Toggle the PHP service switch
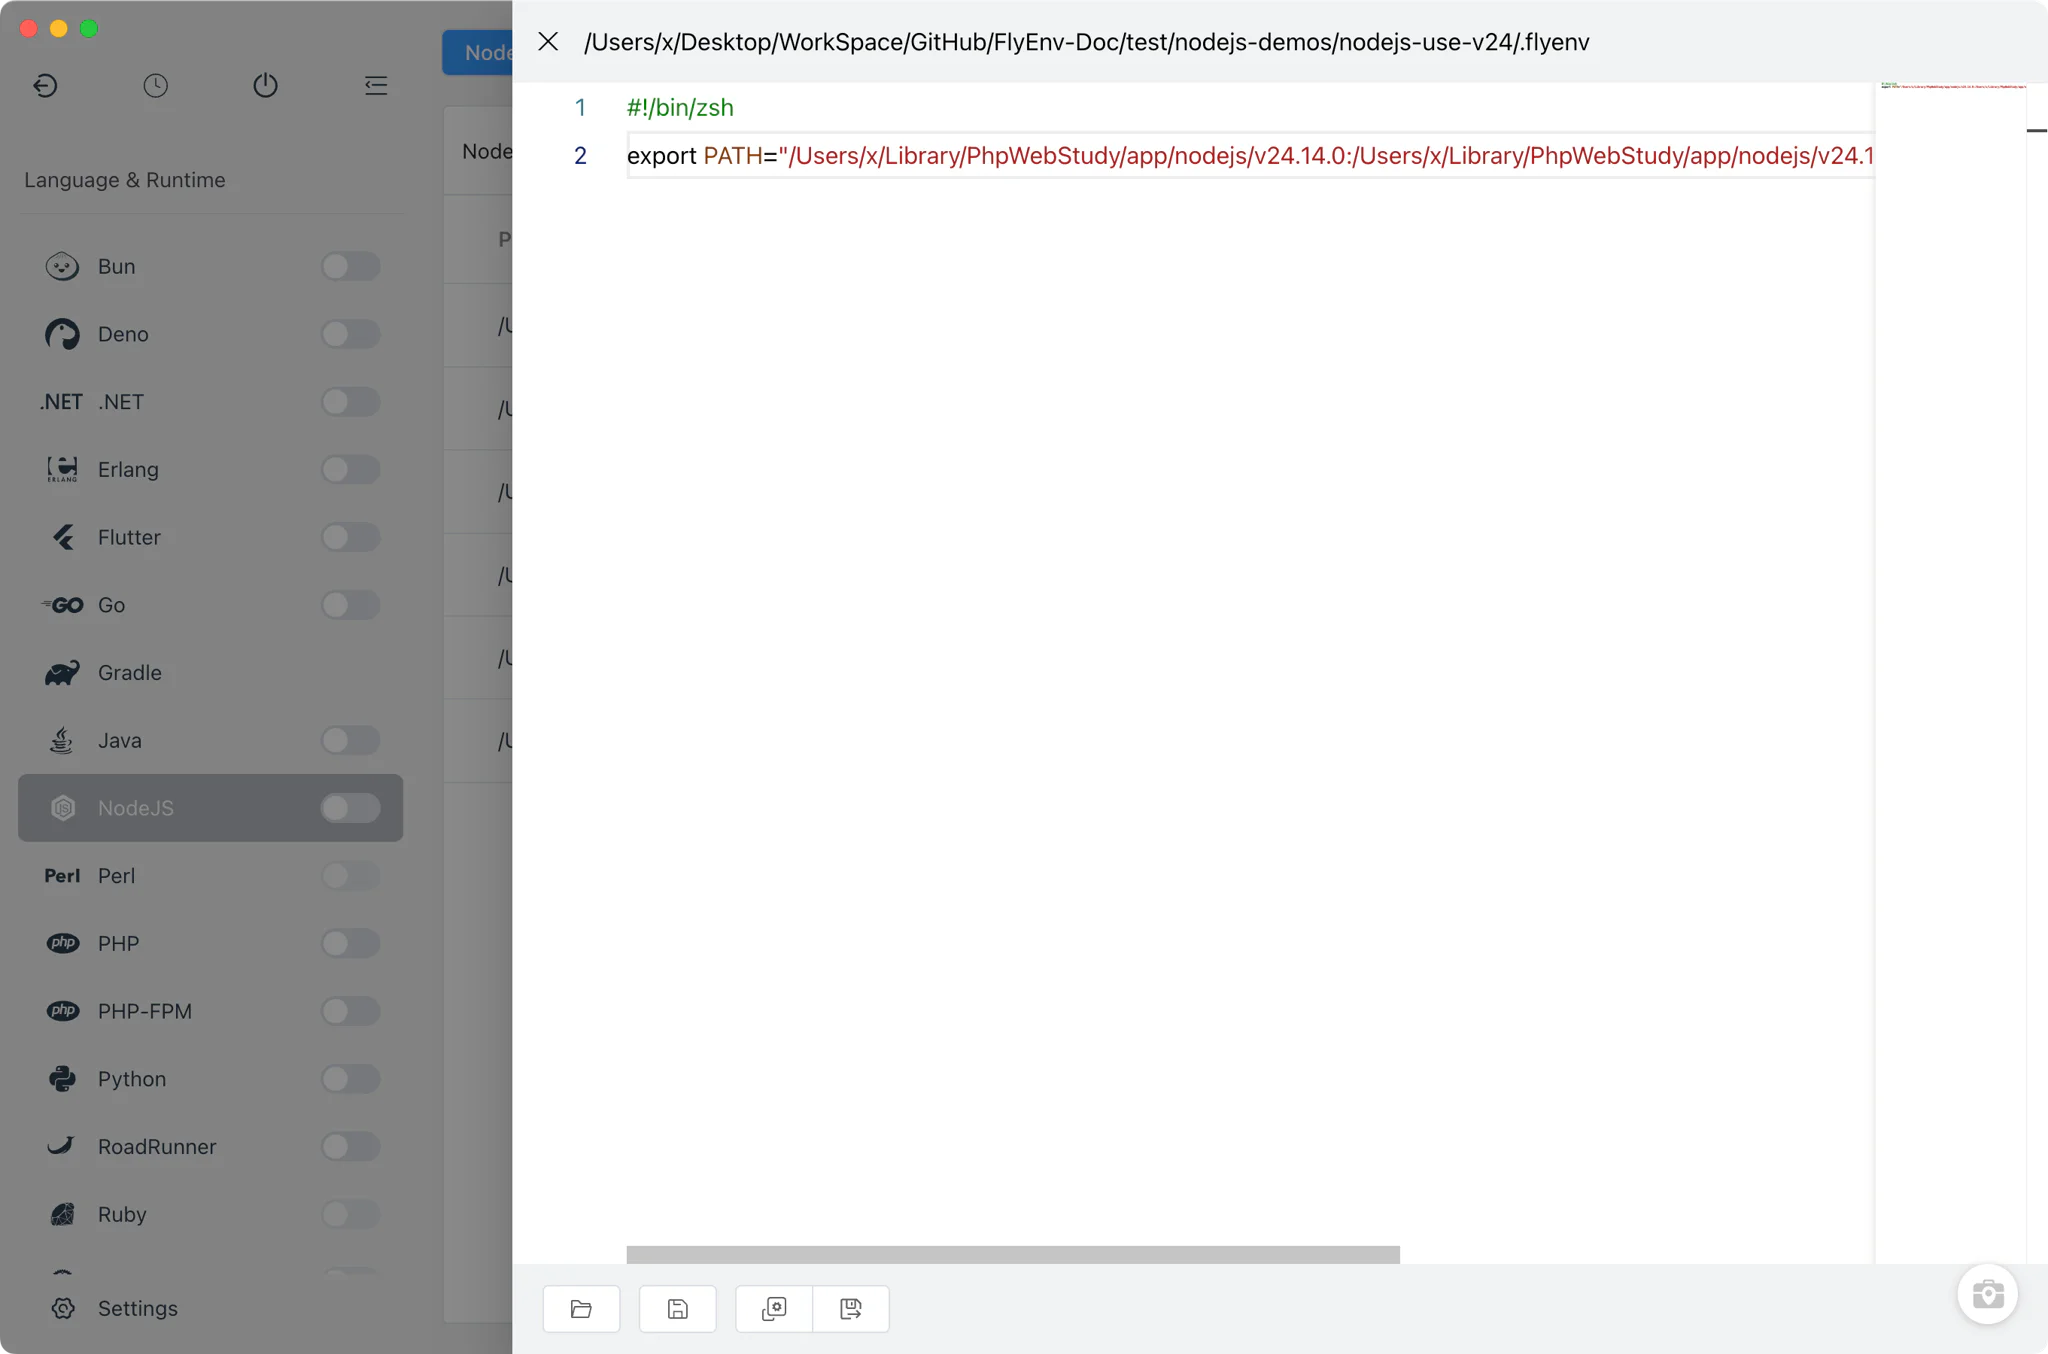 click(x=350, y=943)
